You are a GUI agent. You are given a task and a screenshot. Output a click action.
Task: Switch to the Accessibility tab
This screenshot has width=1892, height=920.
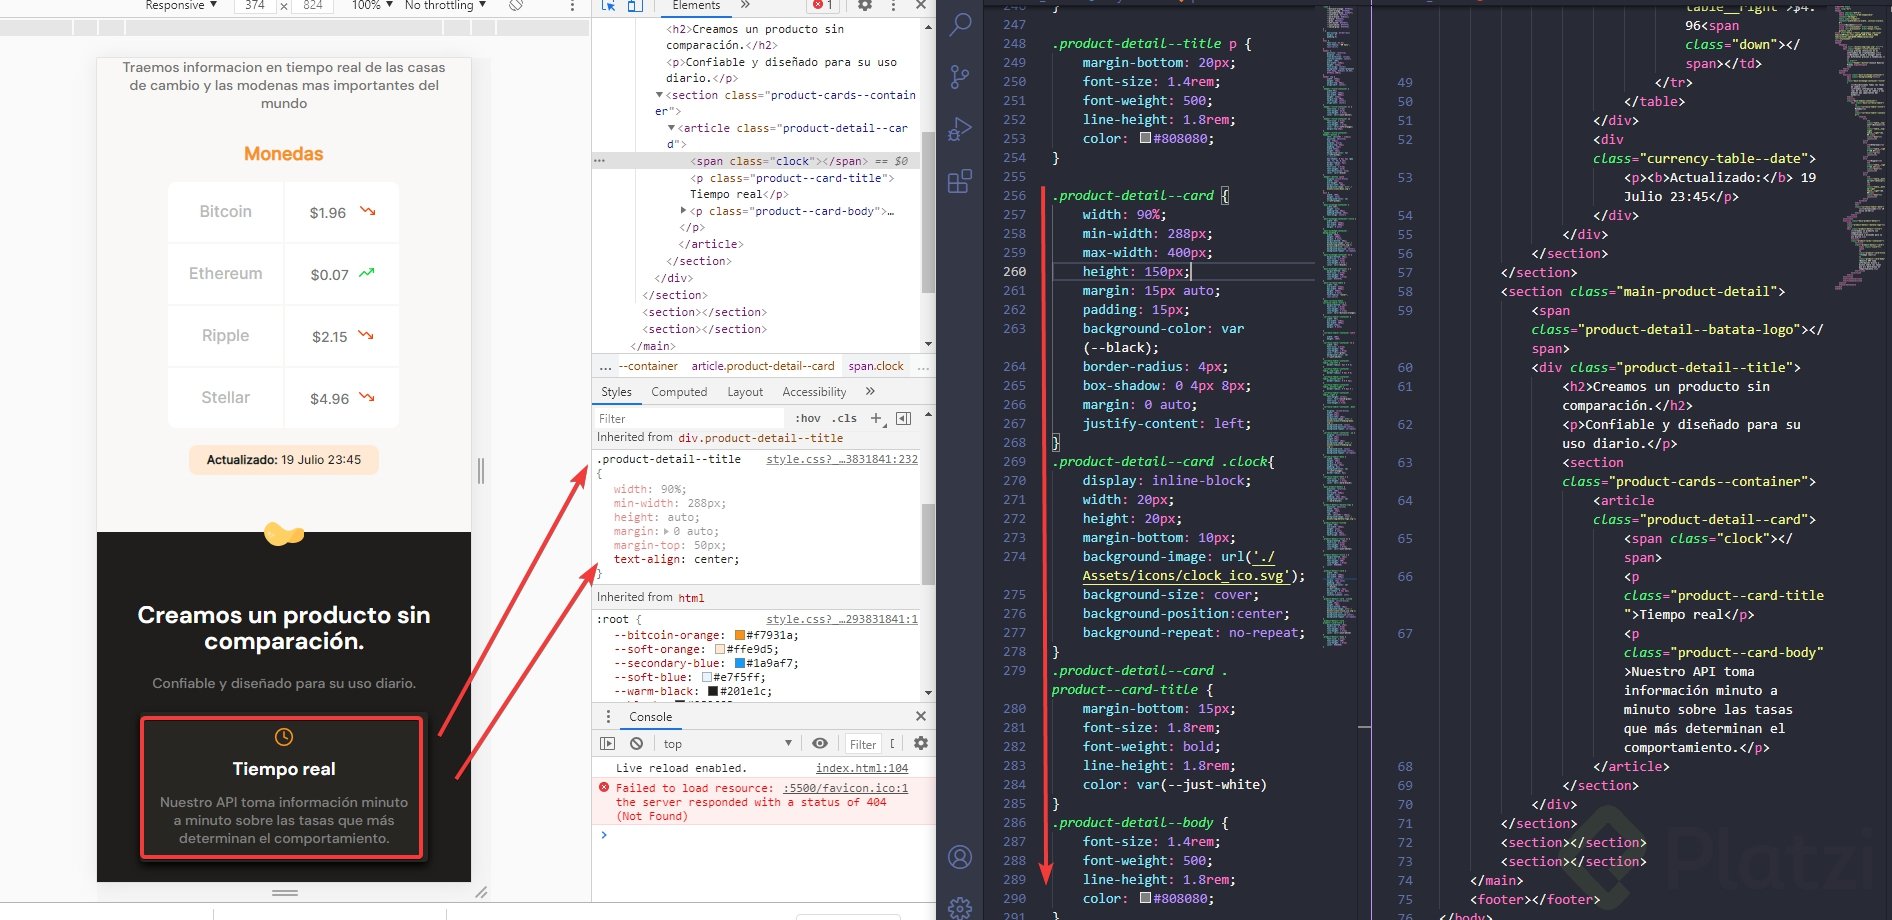[x=814, y=392]
